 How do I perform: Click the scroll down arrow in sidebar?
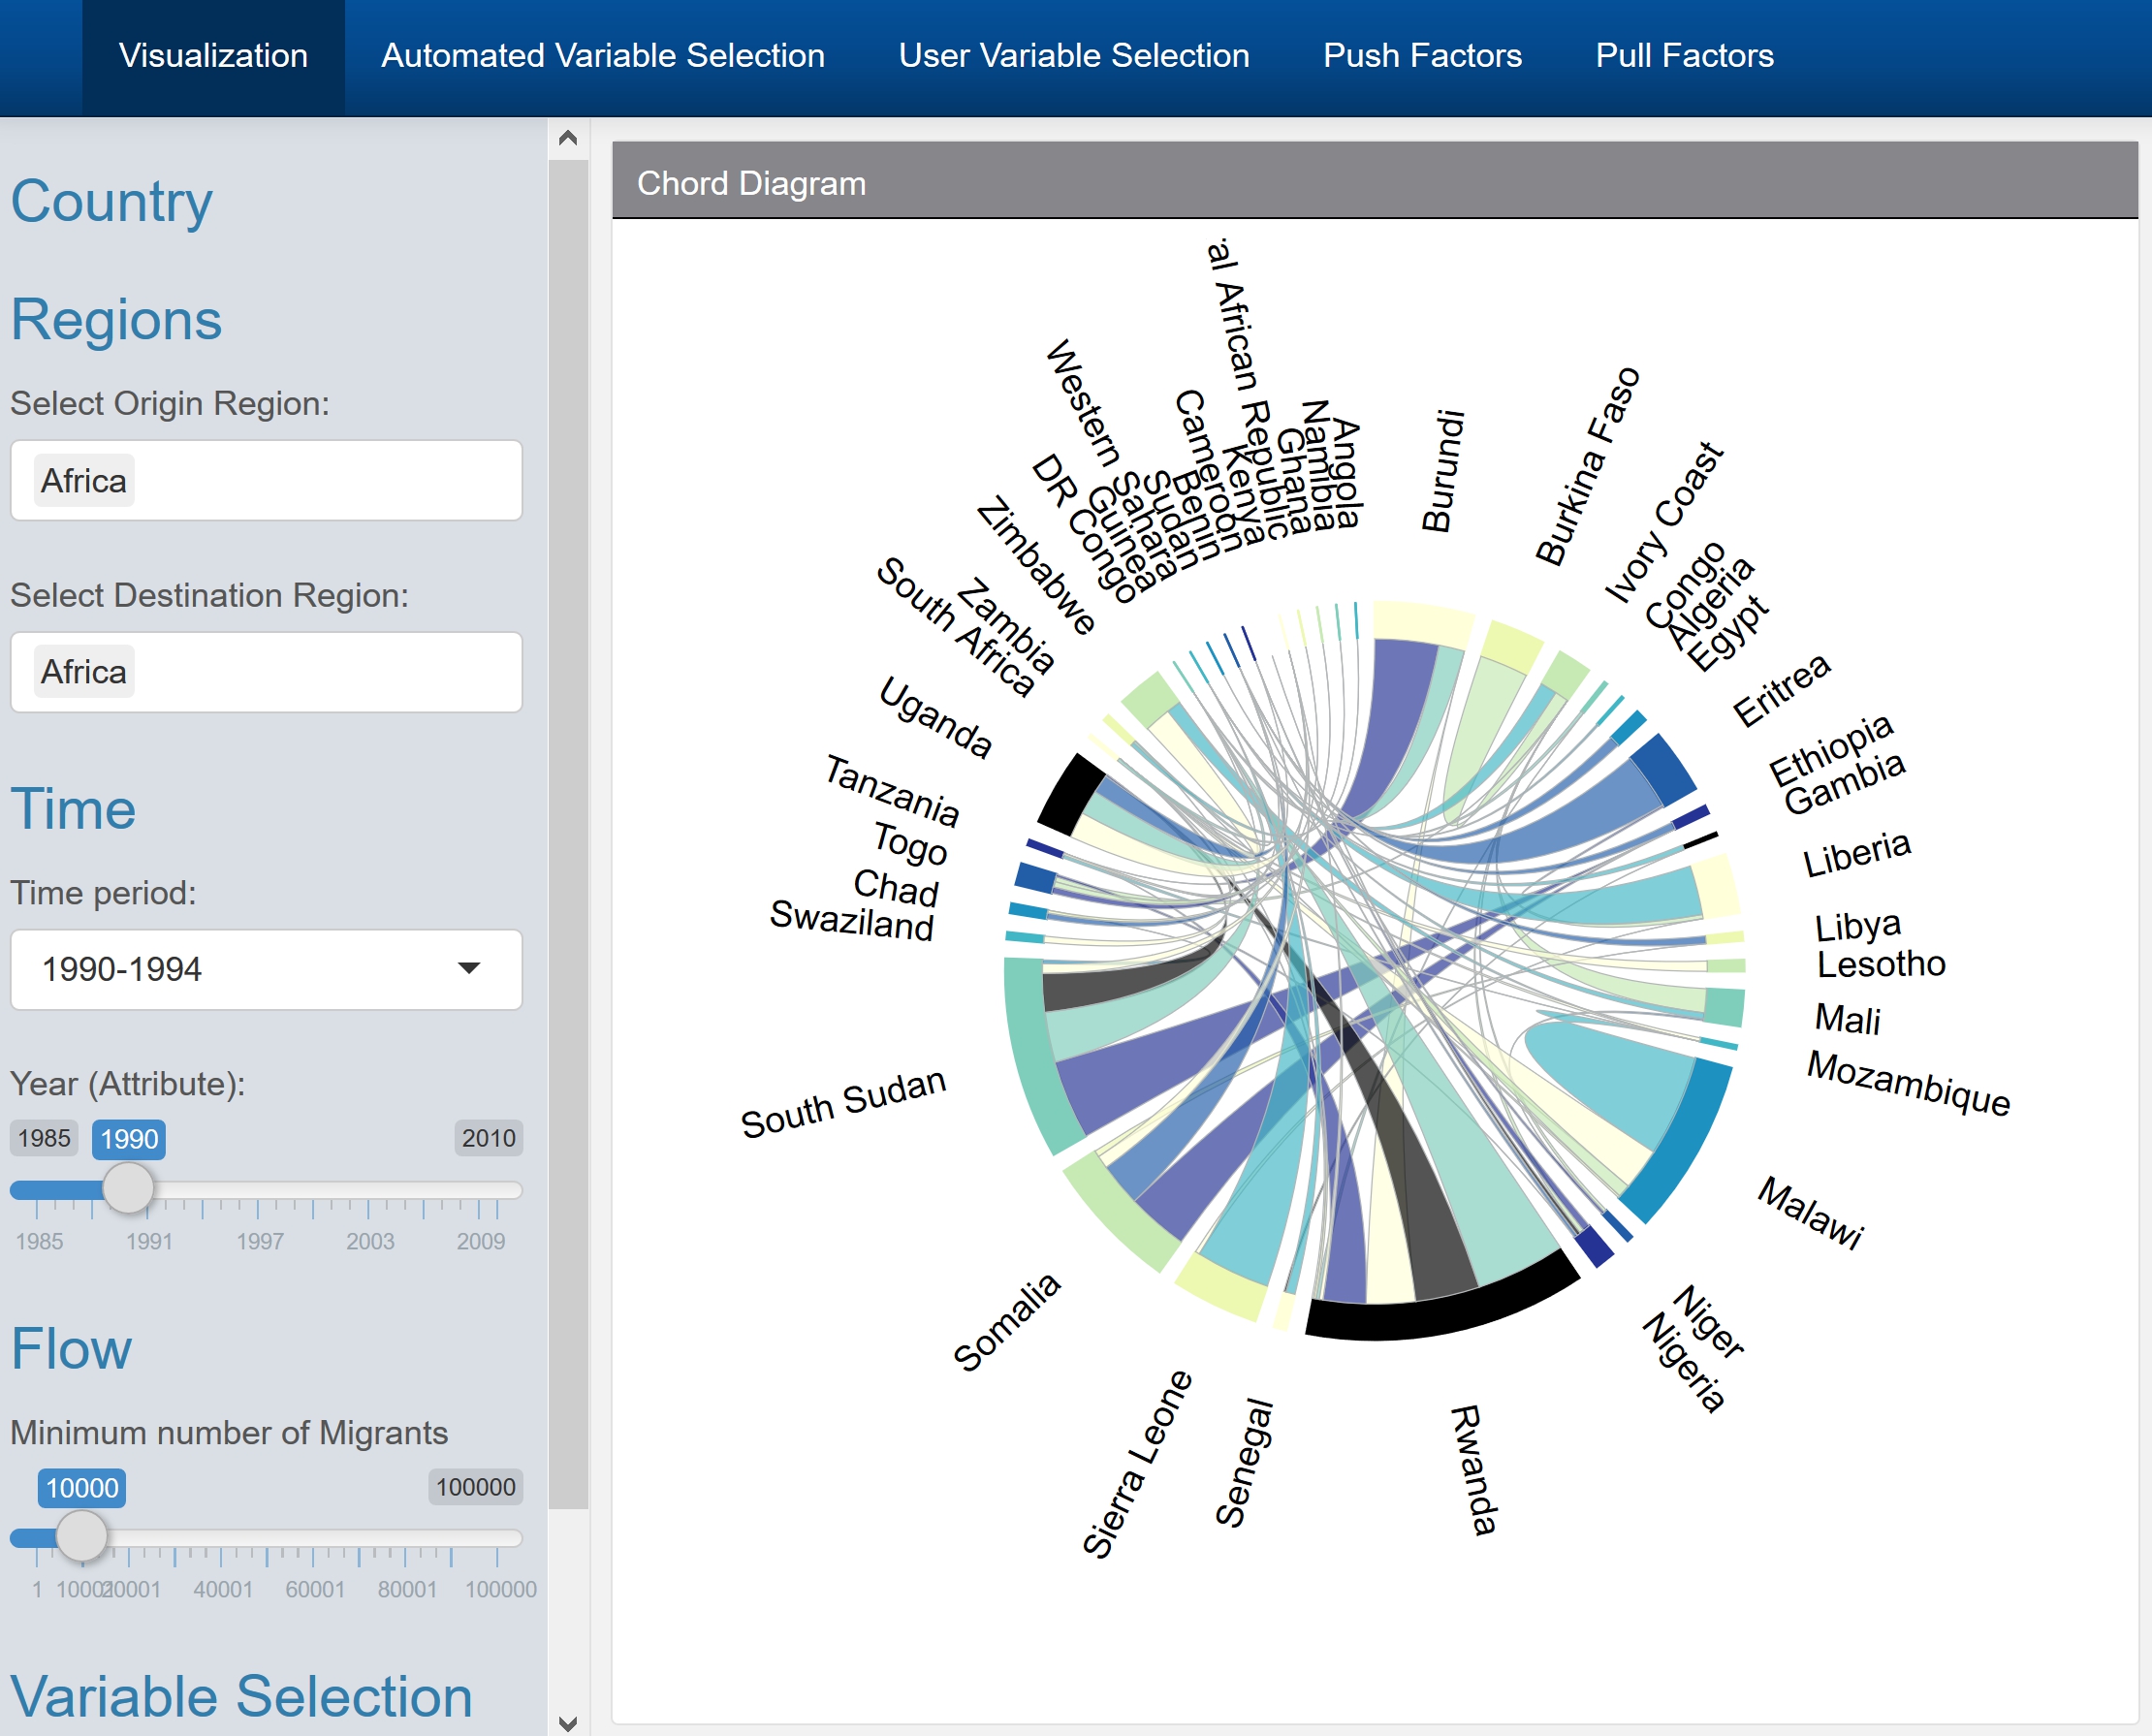pos(568,1723)
